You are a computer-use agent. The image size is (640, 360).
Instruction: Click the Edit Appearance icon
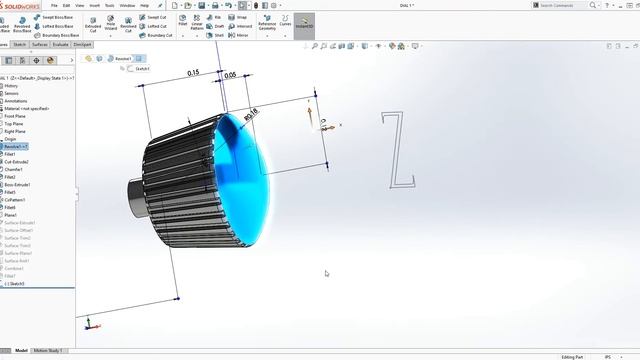[392, 46]
